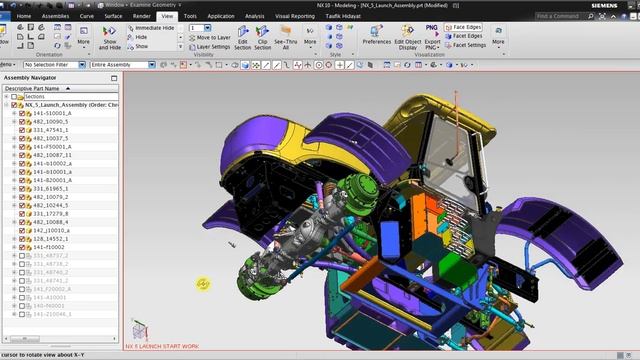
Task: Open the Menu dropdown on the selection bar
Action: pyautogui.click(x=7, y=65)
